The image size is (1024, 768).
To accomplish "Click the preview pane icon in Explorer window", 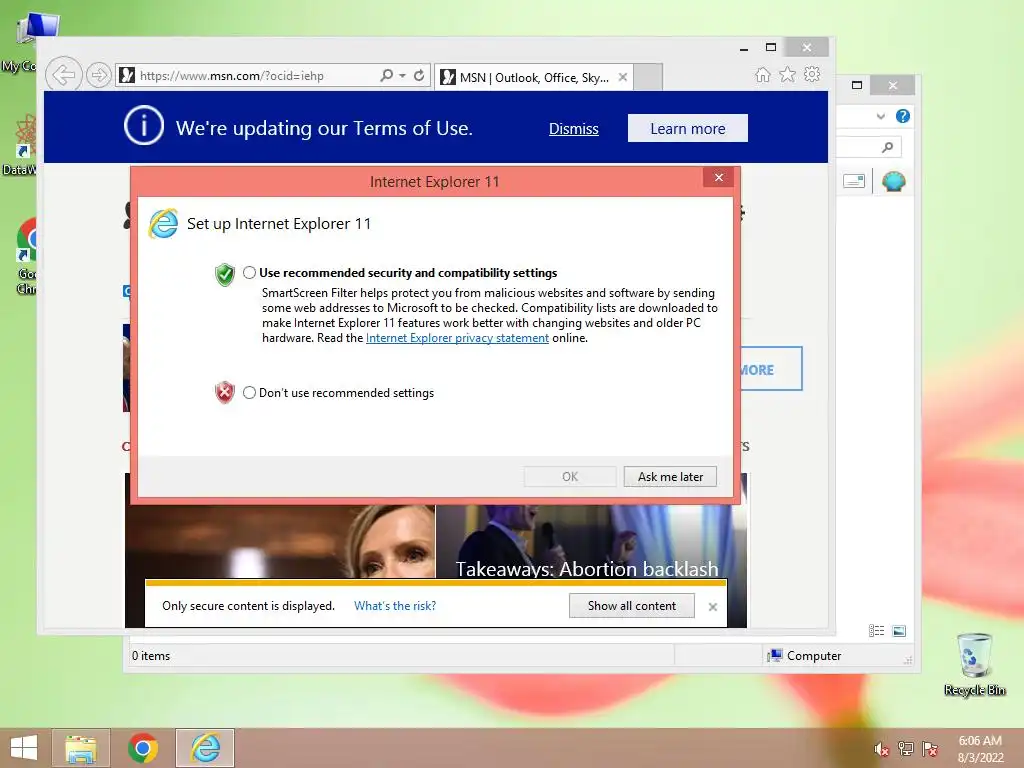I will [854, 181].
